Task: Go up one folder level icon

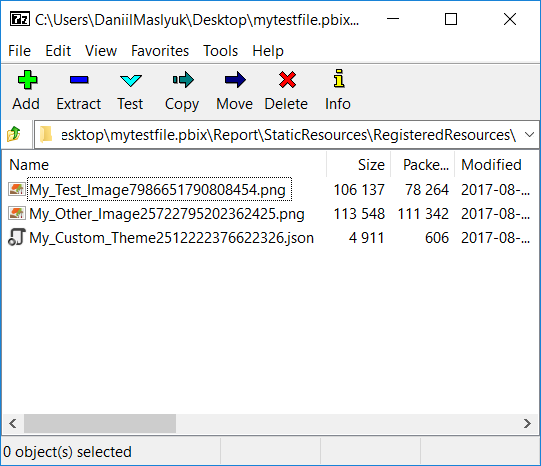Action: click(14, 134)
